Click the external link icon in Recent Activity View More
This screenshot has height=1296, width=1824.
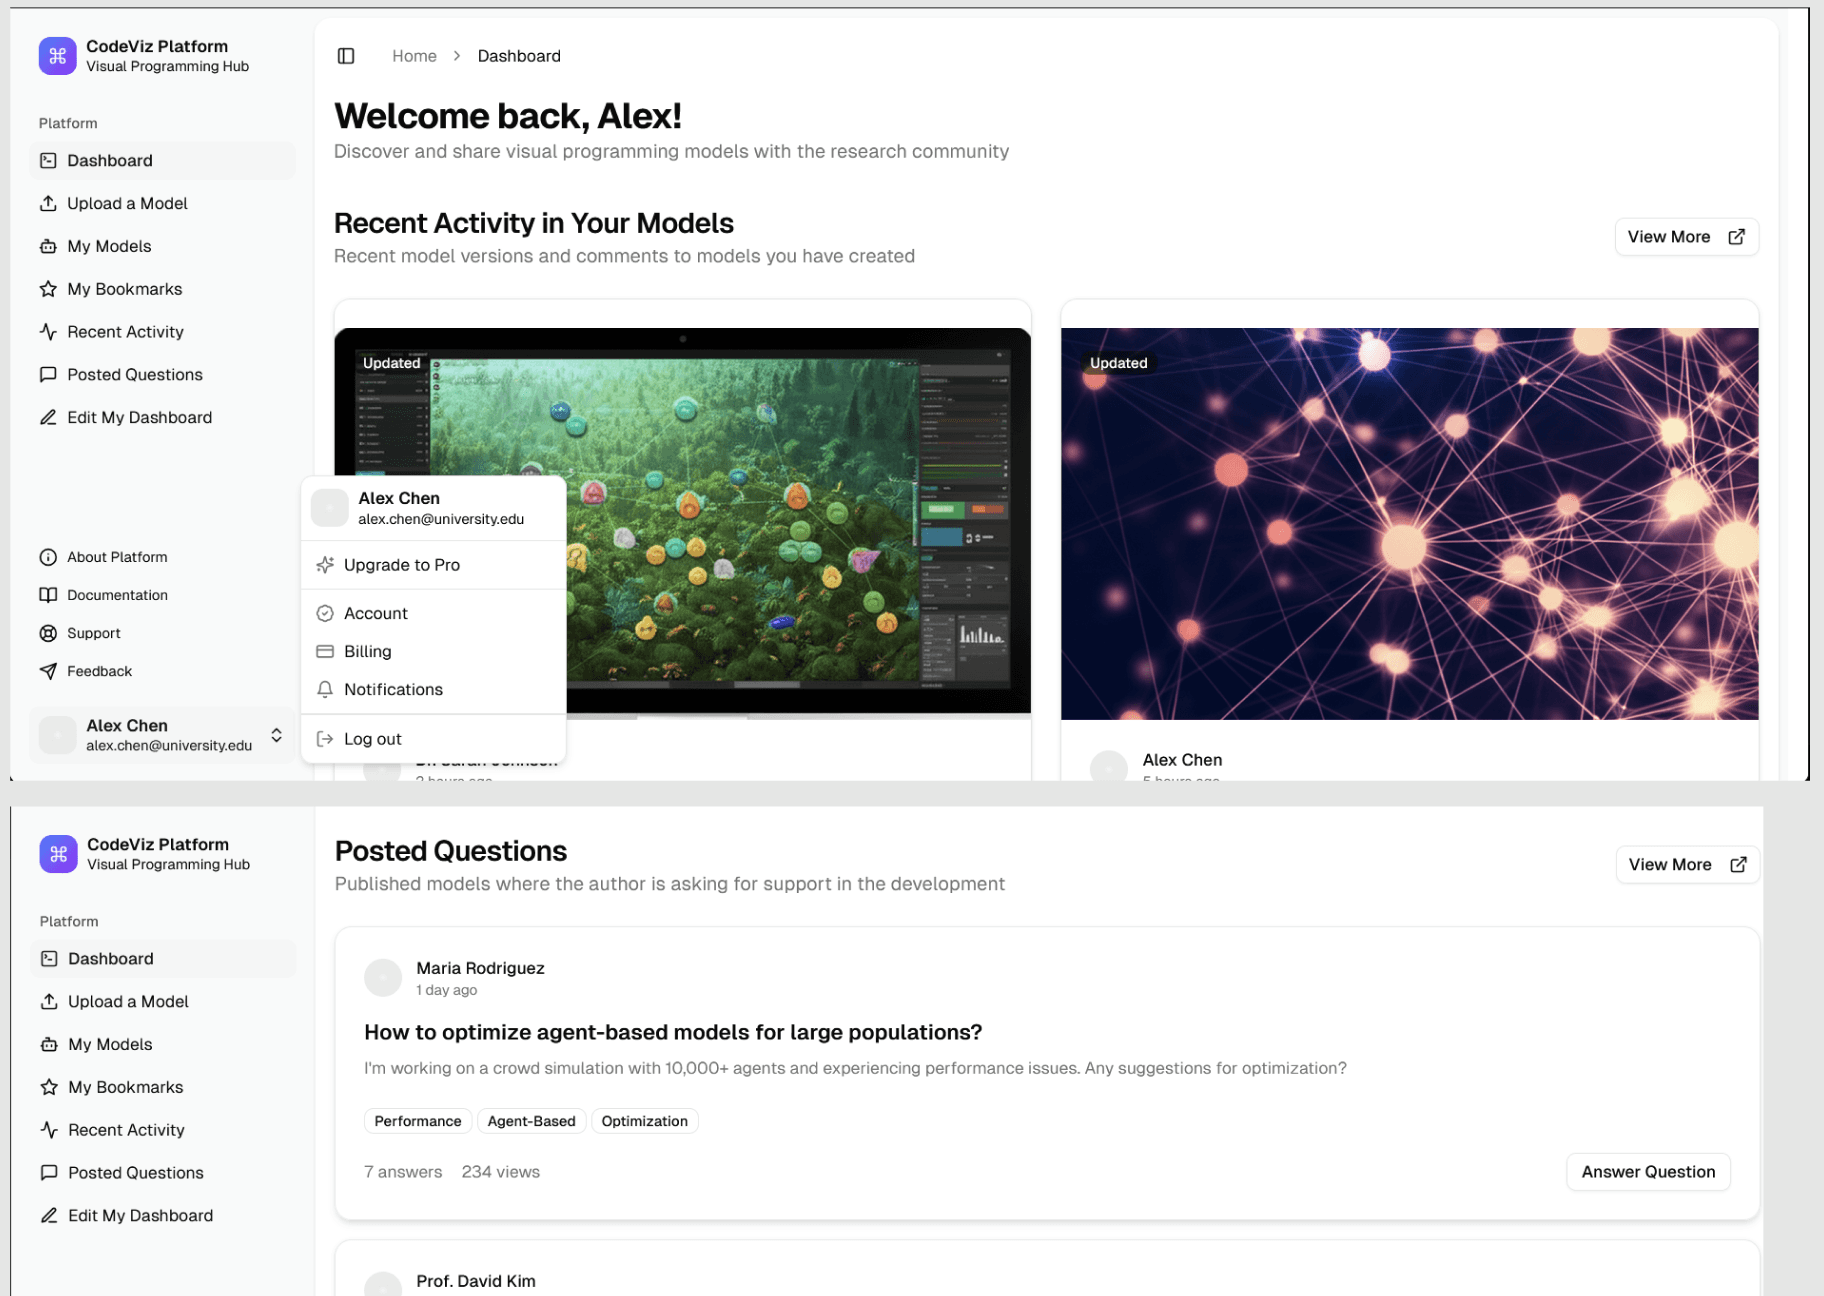tap(1737, 237)
